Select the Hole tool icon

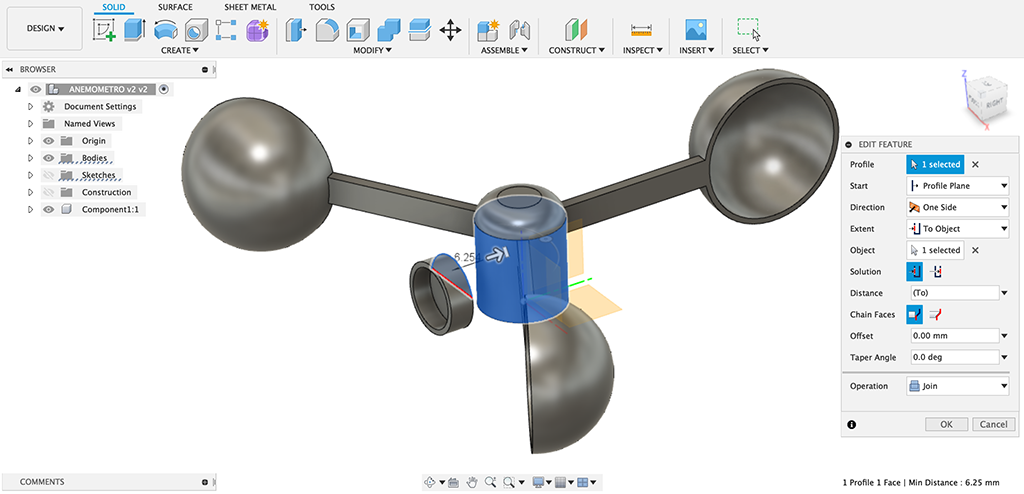point(195,30)
